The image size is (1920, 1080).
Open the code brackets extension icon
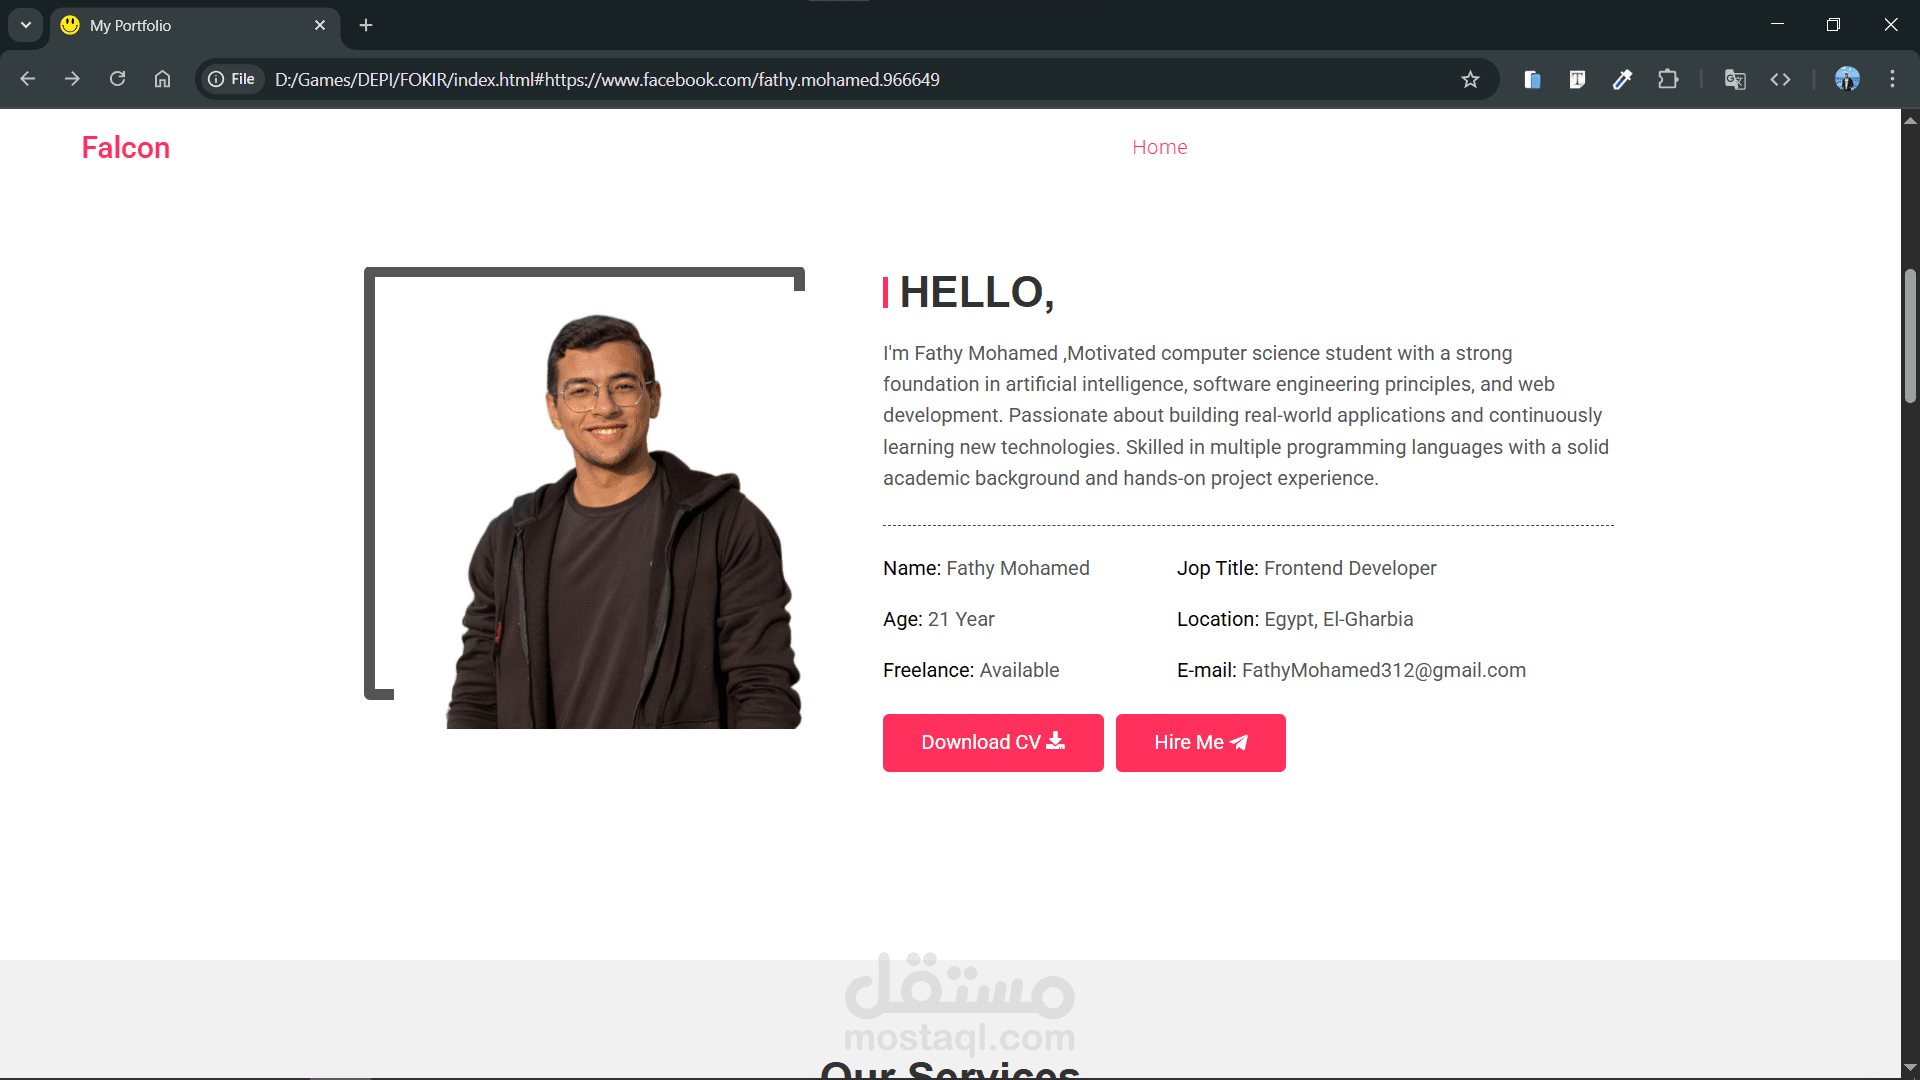tap(1780, 79)
